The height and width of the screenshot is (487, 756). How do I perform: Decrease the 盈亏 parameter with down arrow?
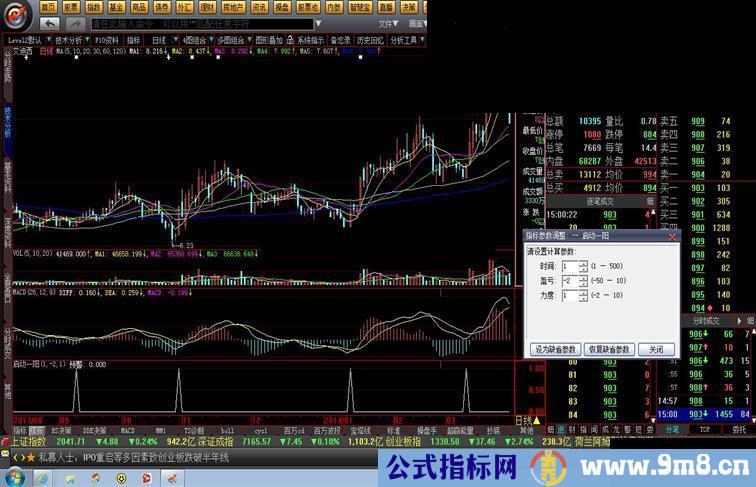point(582,285)
